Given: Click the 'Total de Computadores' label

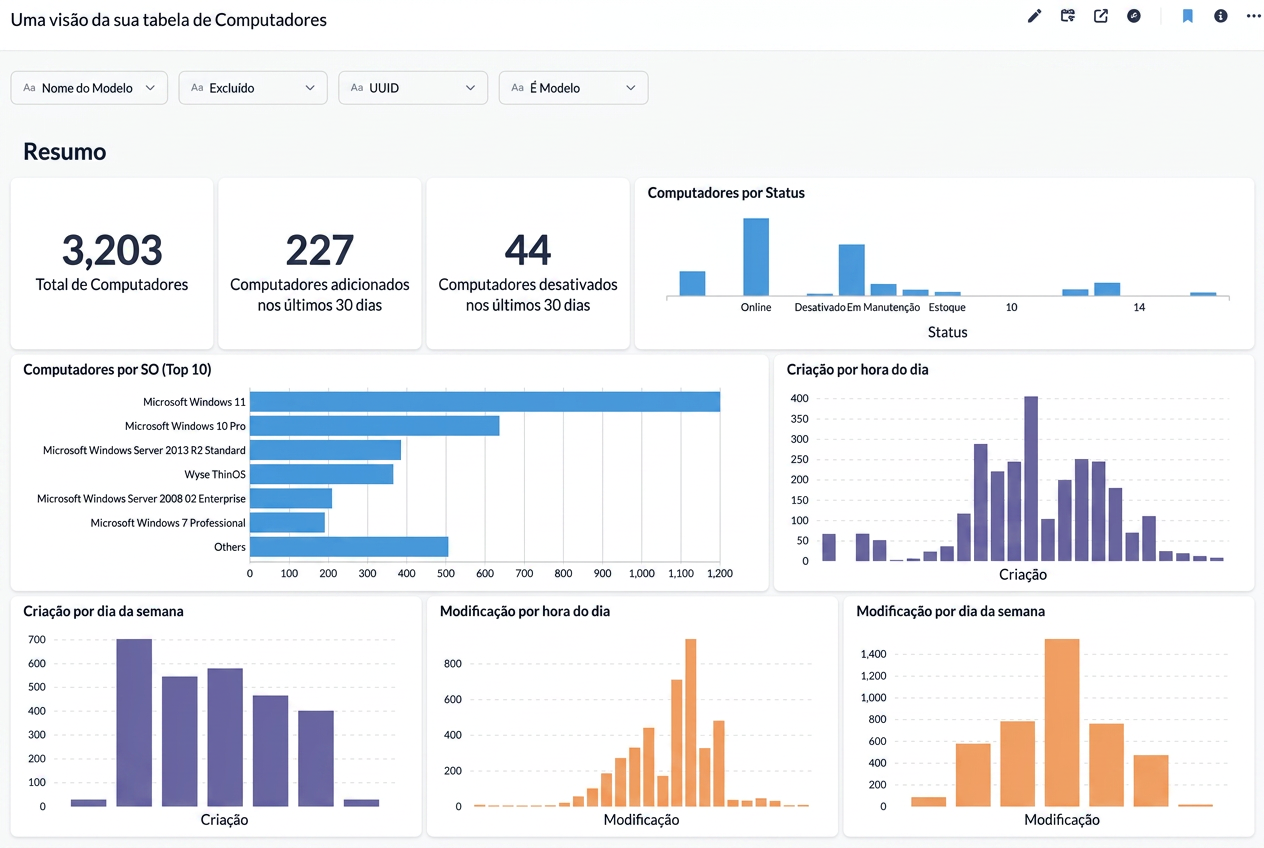Looking at the screenshot, I should coord(112,285).
